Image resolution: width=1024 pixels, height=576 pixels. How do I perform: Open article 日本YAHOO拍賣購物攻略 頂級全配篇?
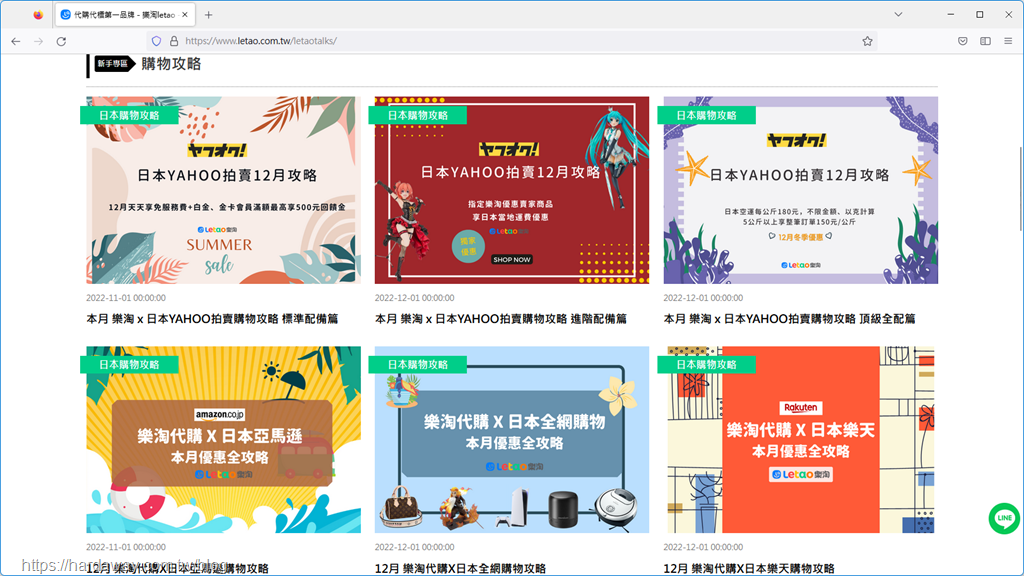pos(790,319)
